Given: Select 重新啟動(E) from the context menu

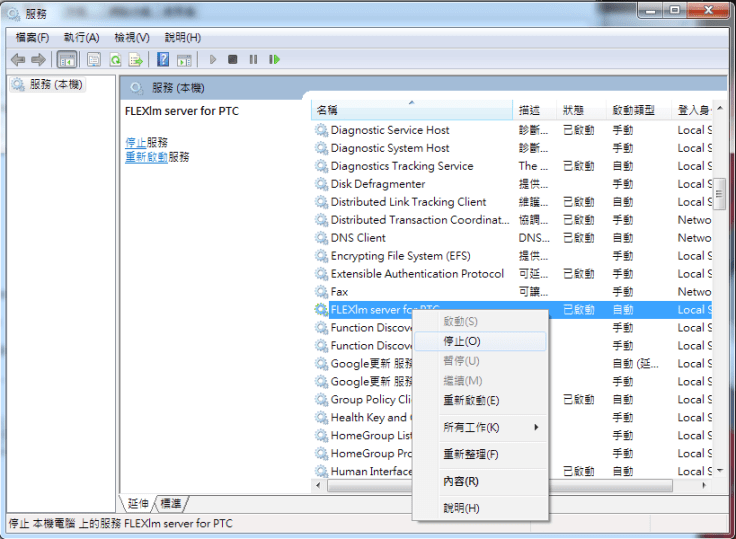Looking at the screenshot, I should pos(471,401).
